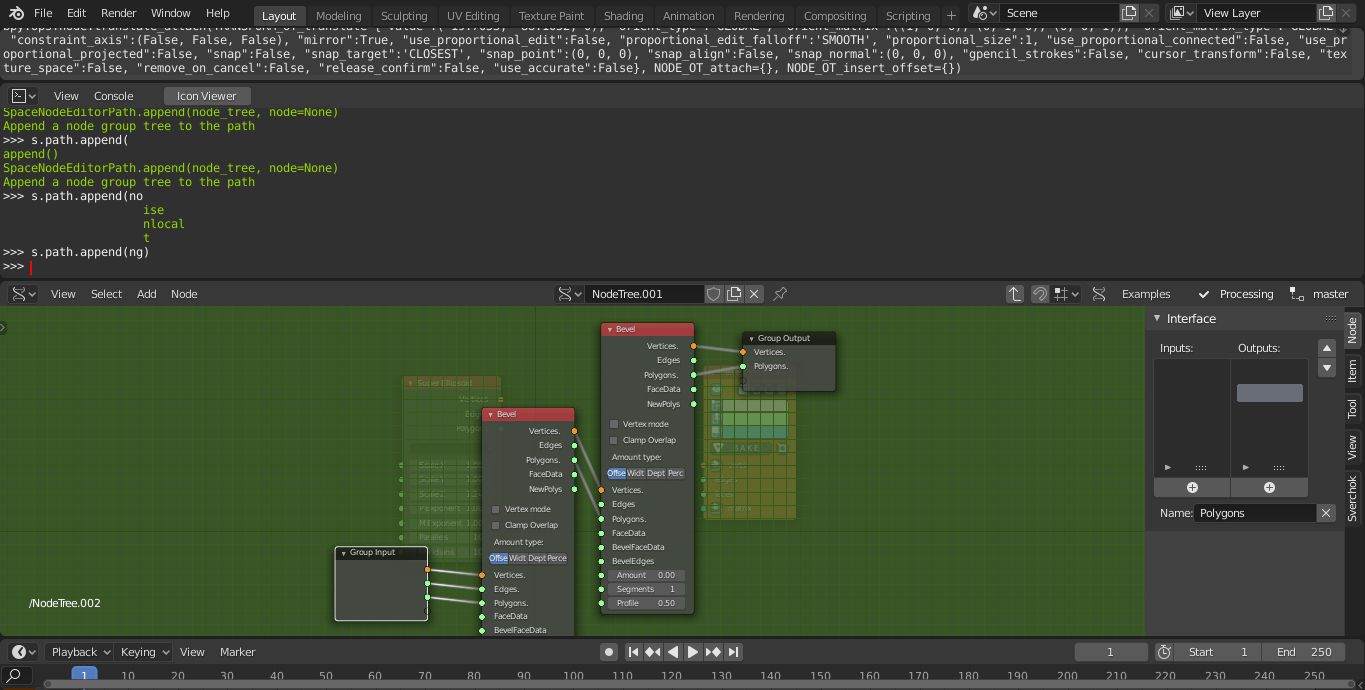Image resolution: width=1365 pixels, height=690 pixels.
Task: Click the Icon Viewer button
Action: (207, 96)
